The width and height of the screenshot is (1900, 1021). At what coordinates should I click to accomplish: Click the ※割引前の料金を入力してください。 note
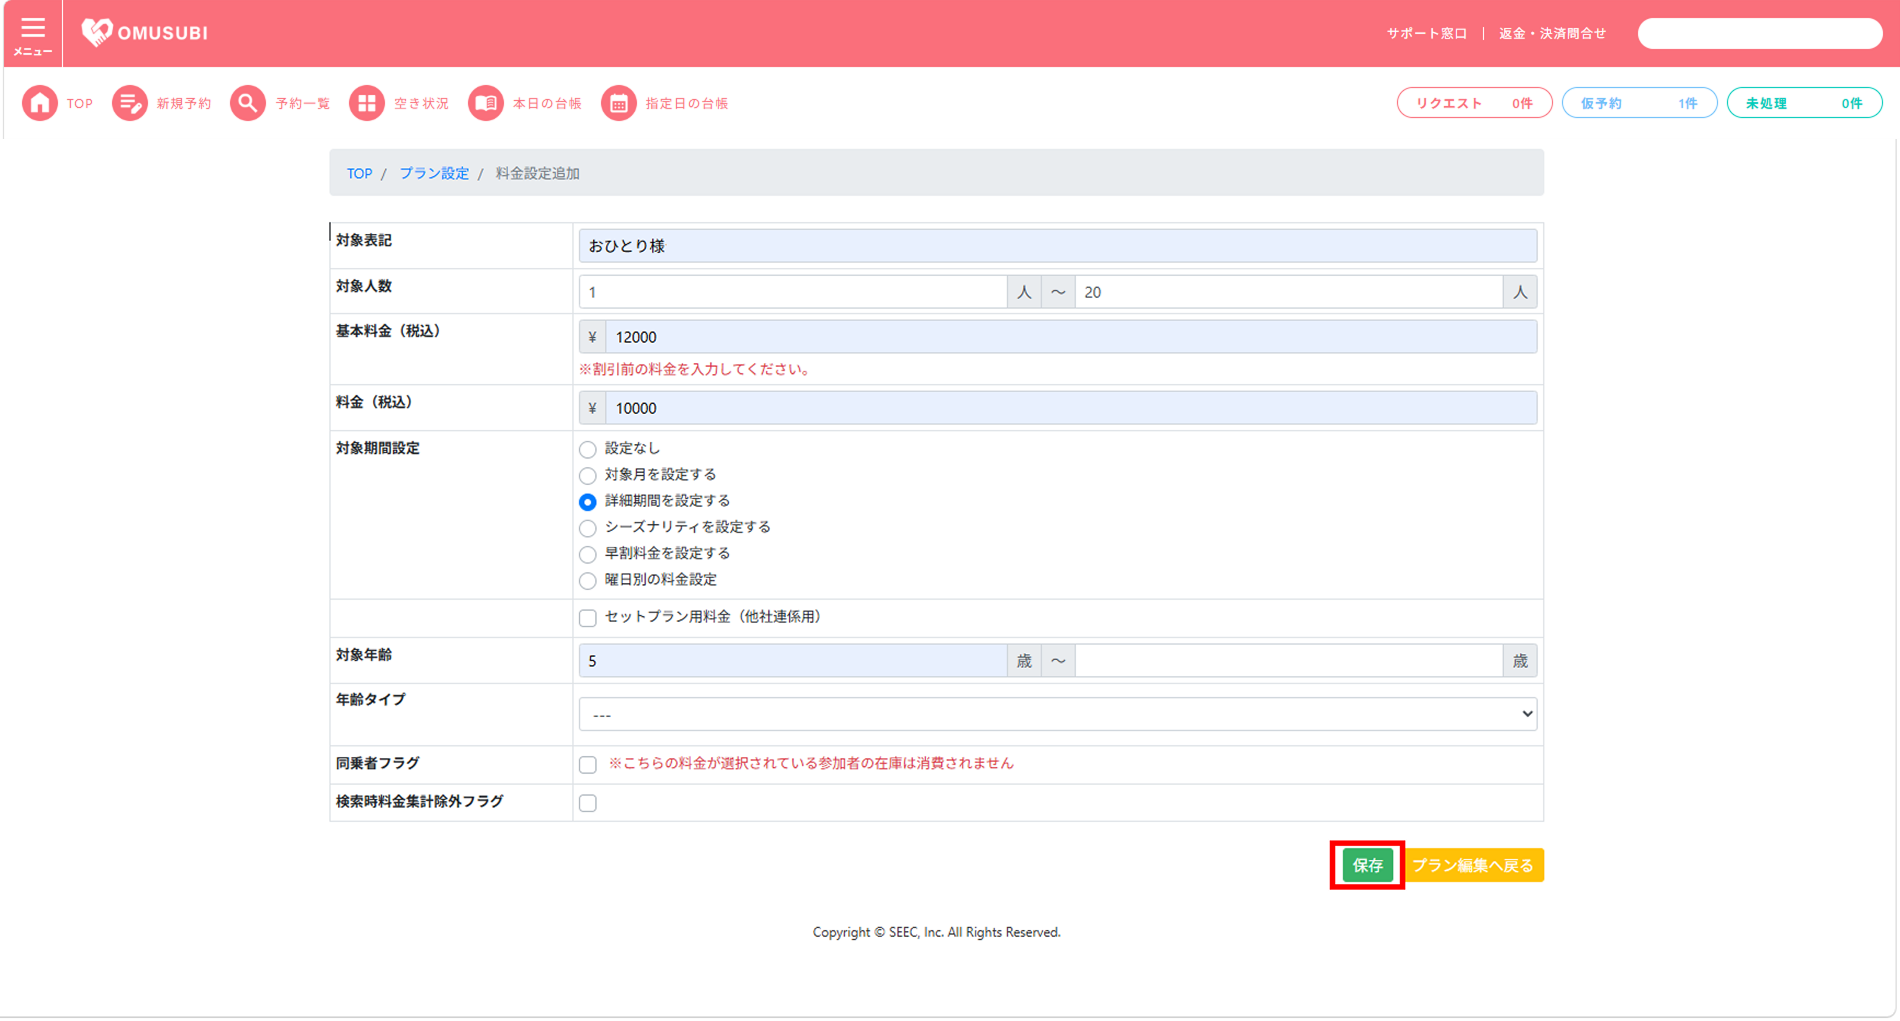[696, 369]
